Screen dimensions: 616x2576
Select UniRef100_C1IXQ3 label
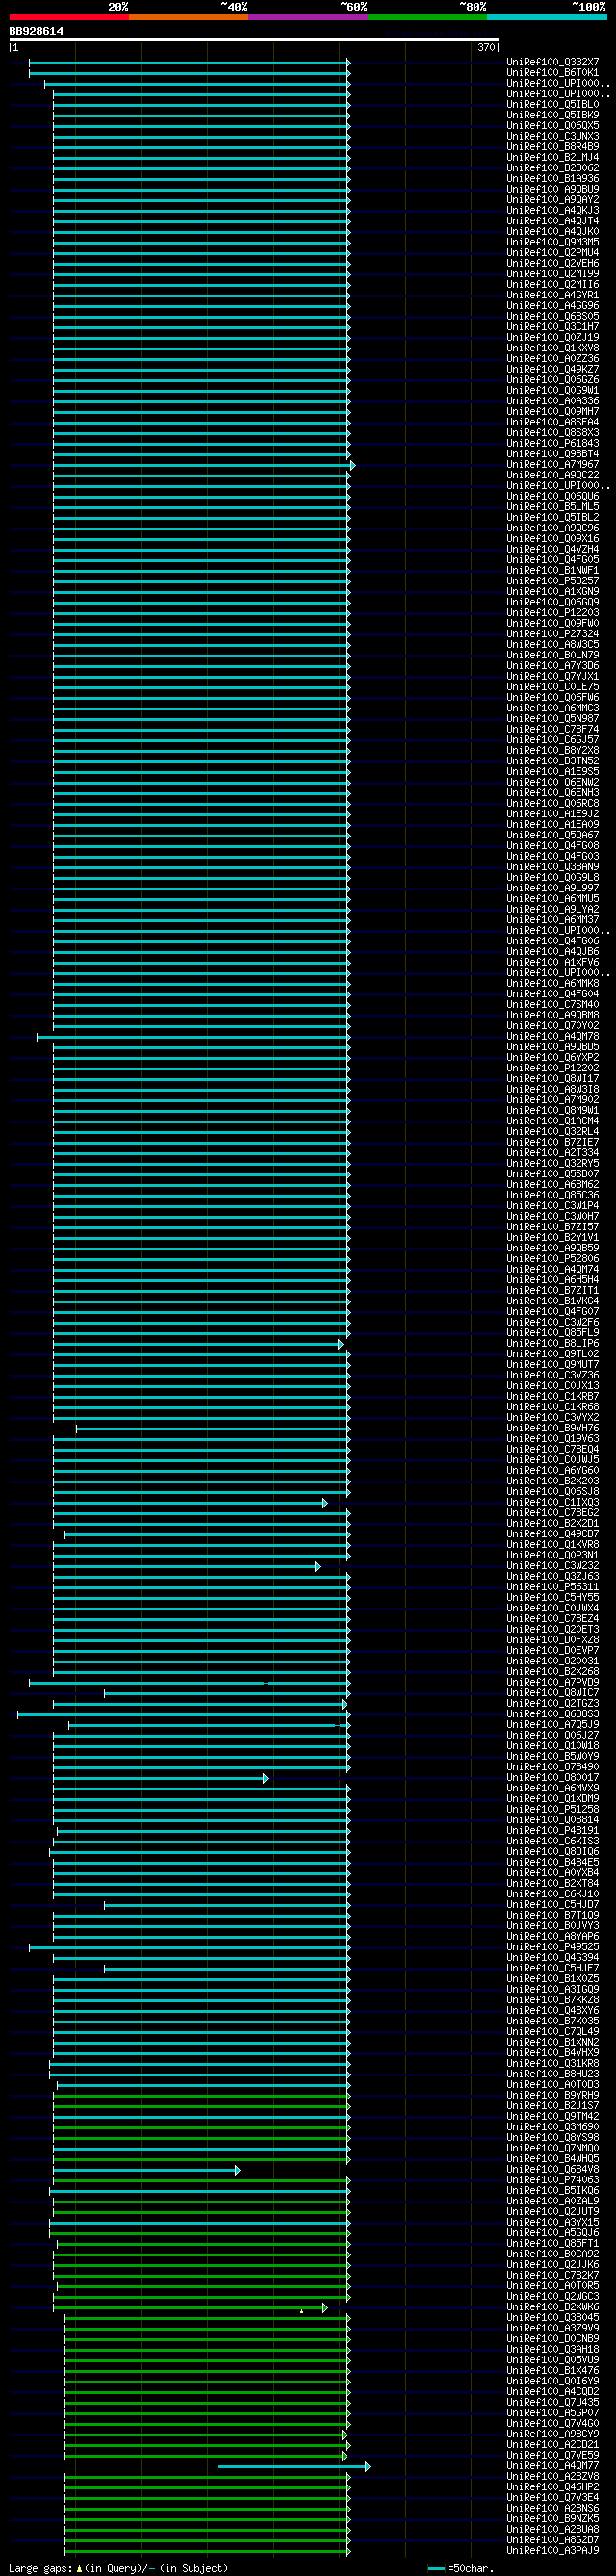click(553, 1502)
